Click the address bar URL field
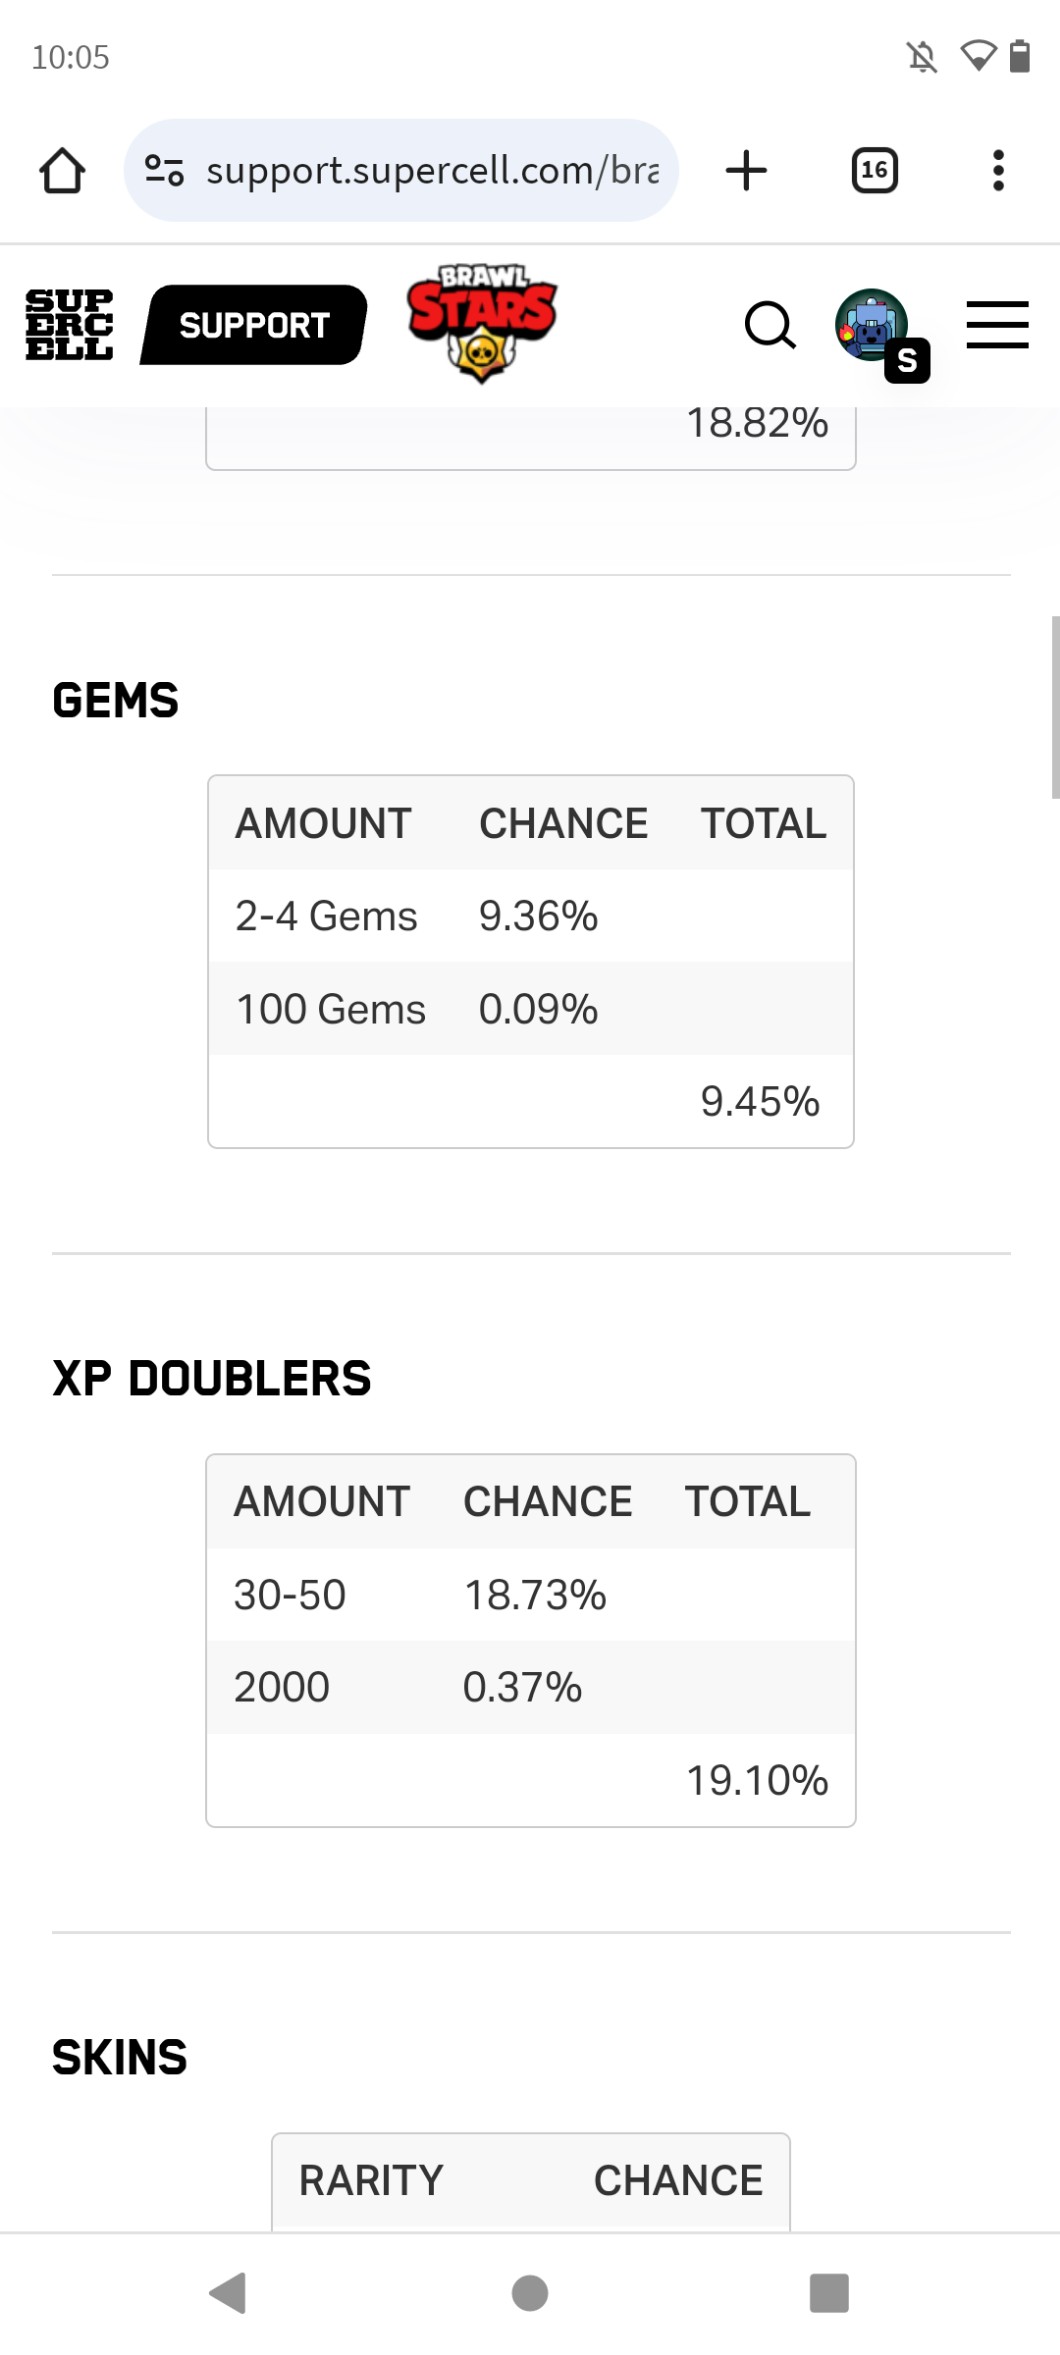The image size is (1060, 2355). pyautogui.click(x=432, y=170)
